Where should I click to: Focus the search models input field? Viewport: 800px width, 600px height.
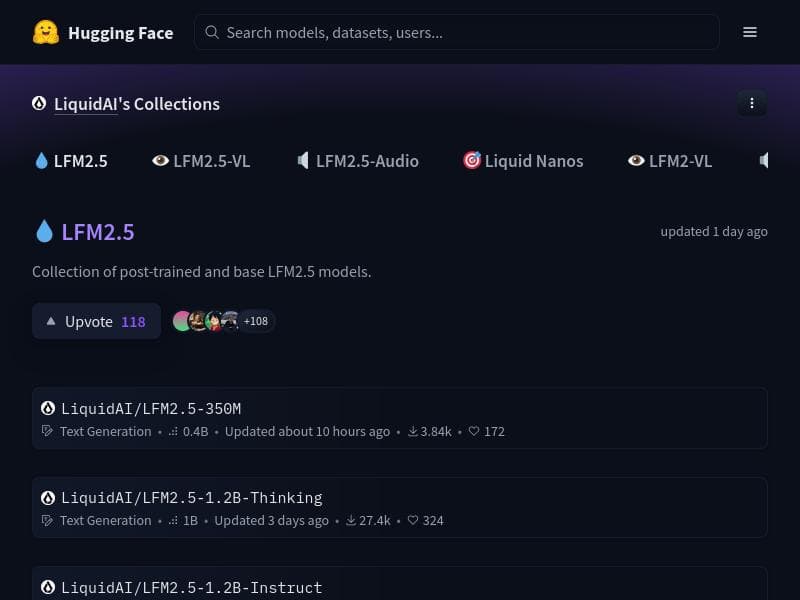coord(457,32)
